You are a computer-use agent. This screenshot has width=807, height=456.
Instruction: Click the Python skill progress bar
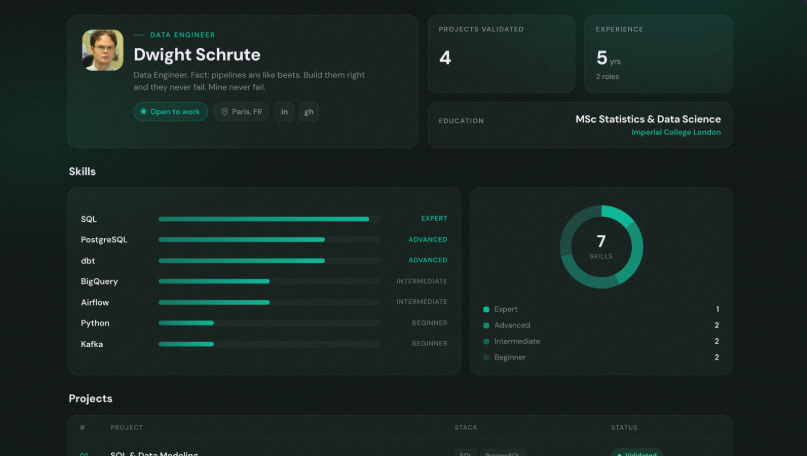(x=269, y=323)
